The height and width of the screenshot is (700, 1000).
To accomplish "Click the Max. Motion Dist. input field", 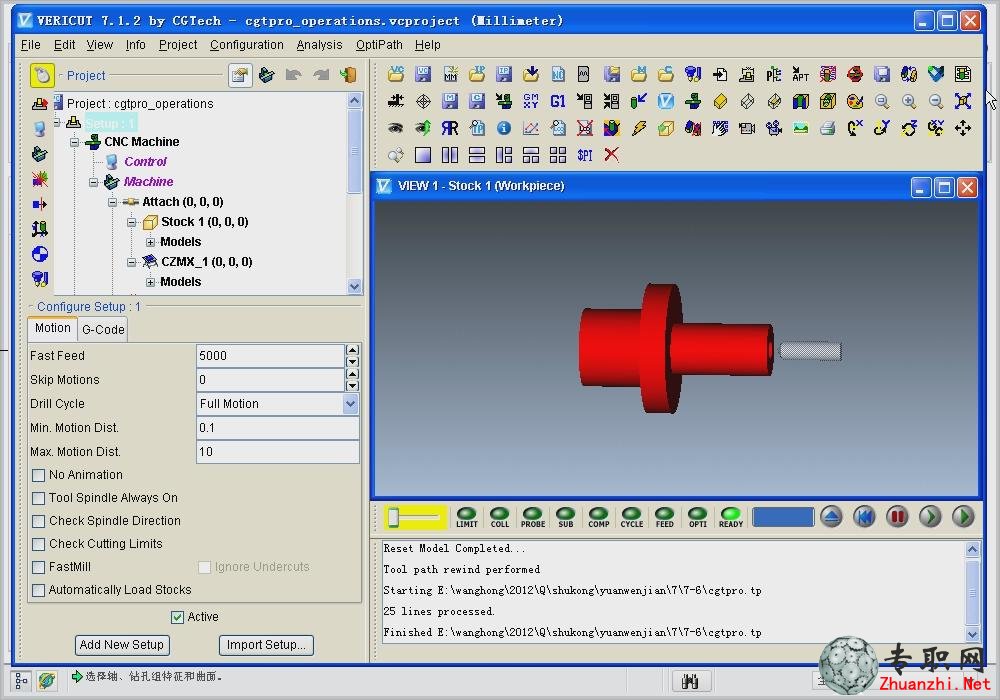I will tap(277, 452).
